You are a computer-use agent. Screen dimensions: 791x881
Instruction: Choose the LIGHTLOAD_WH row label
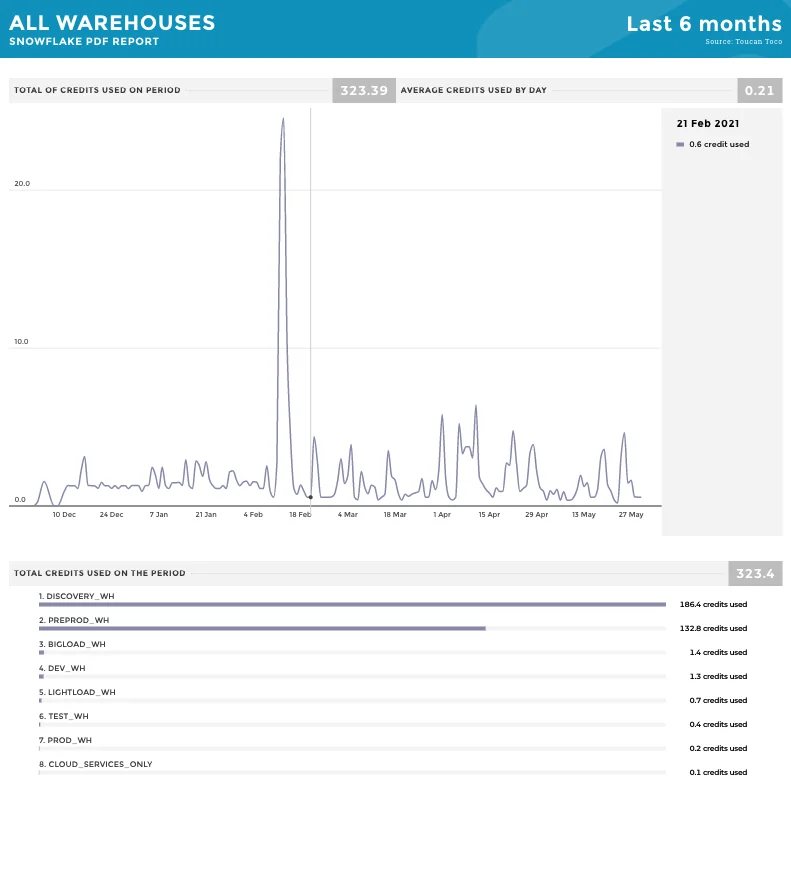pos(77,693)
